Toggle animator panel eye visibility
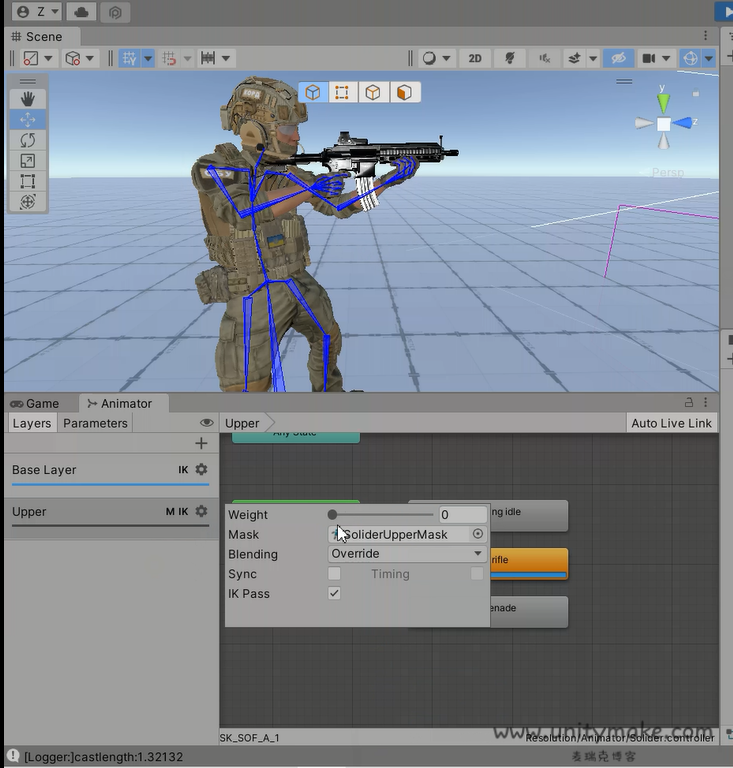 [207, 423]
